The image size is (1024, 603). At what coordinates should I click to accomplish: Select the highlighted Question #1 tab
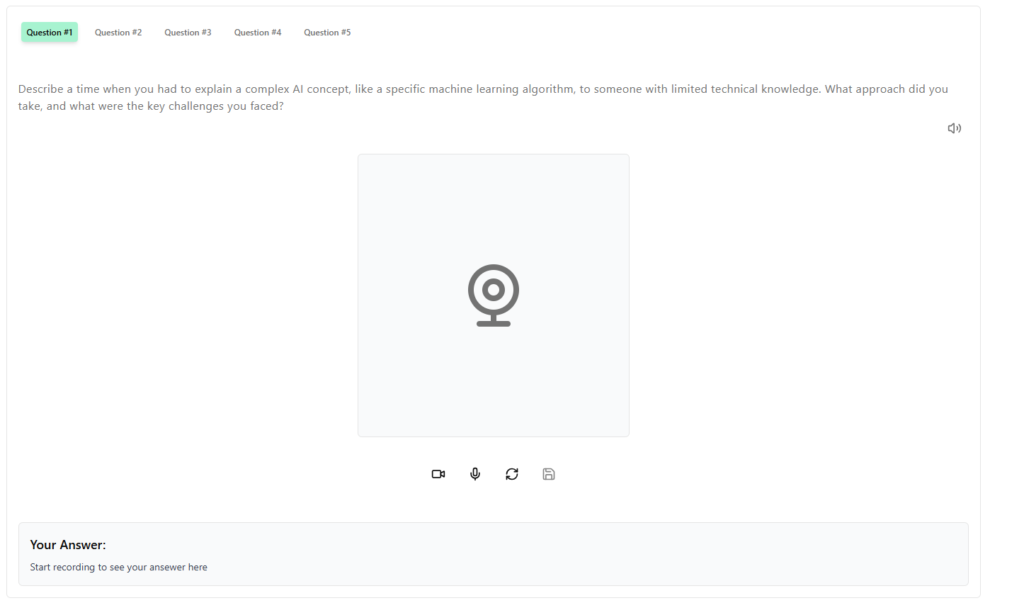[x=50, y=32]
